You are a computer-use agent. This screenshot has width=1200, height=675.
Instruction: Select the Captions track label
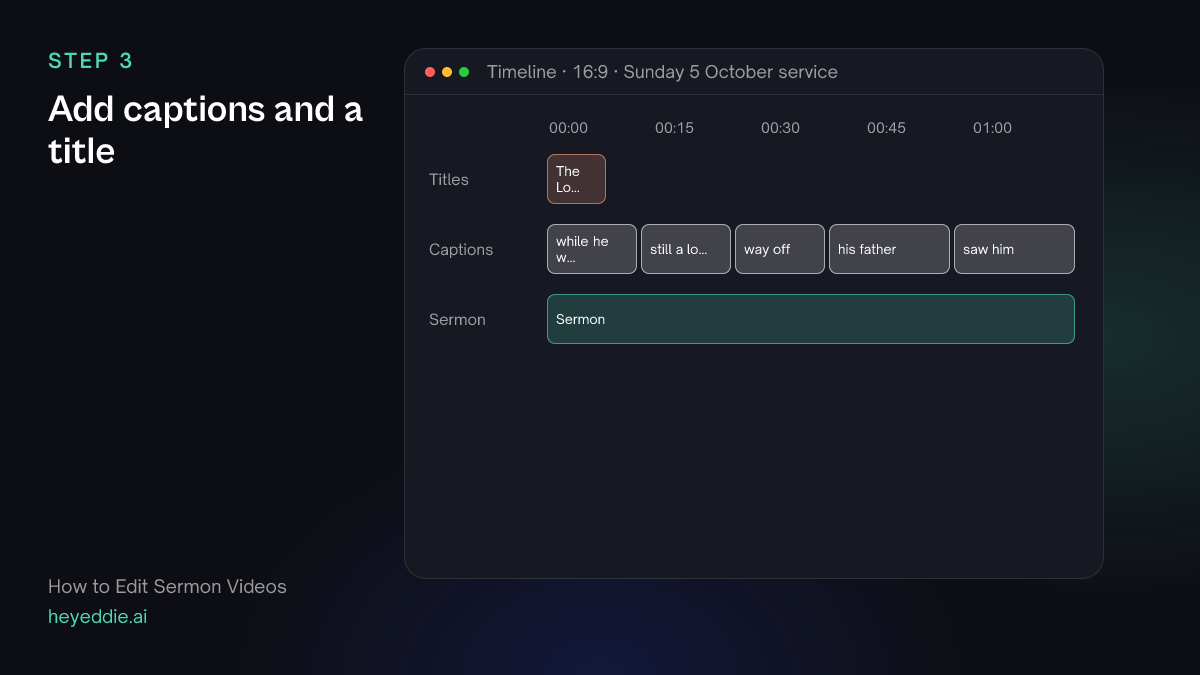[461, 249]
